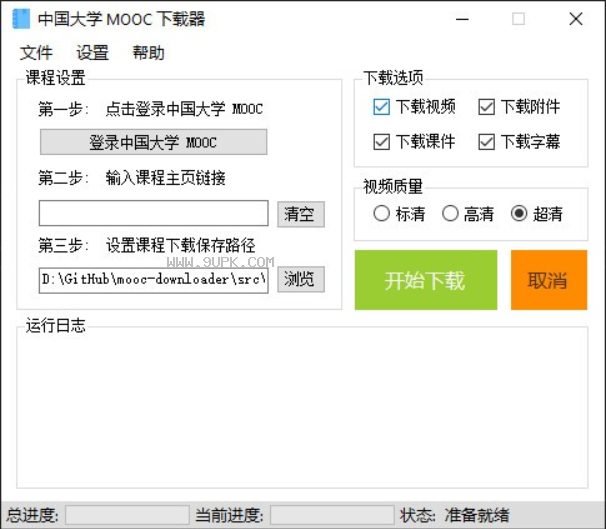Screen dimensions: 606x529
Task: Close the MOOC downloader window
Action: coord(576,19)
